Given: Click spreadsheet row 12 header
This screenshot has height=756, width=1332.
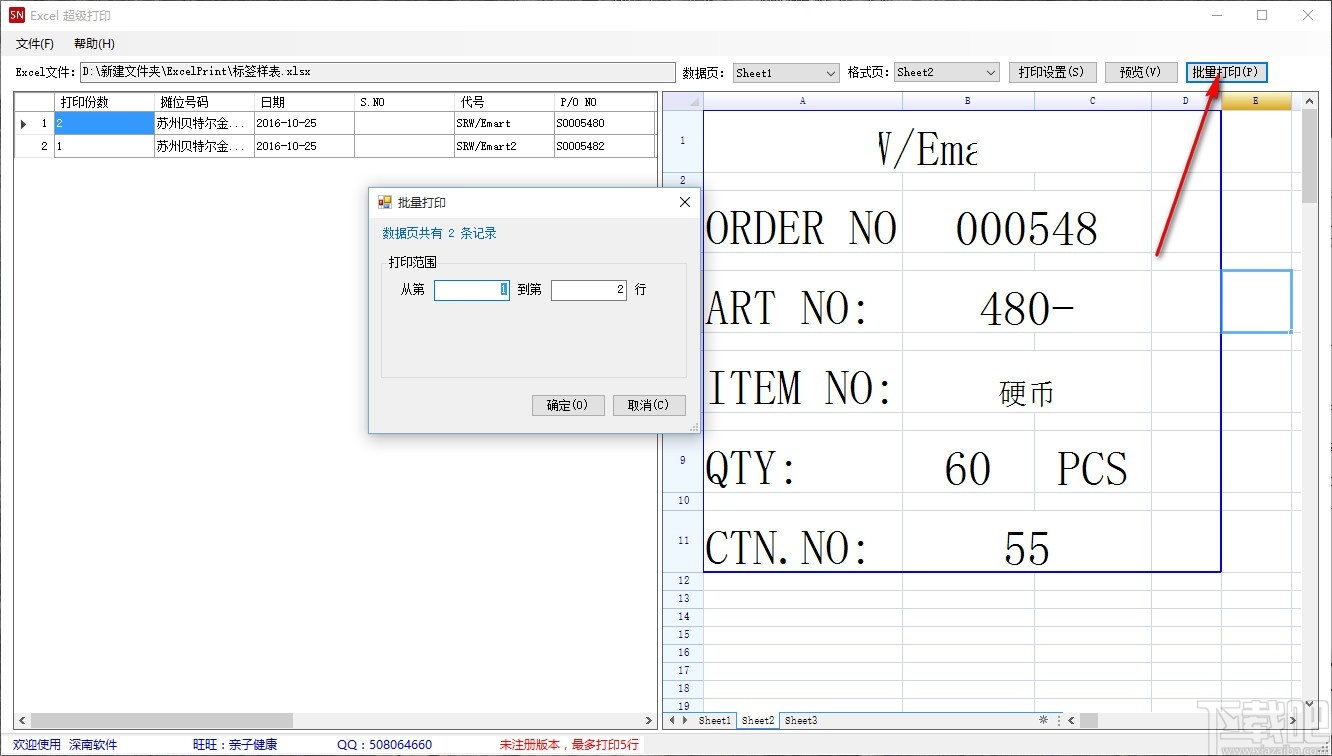Looking at the screenshot, I should (x=683, y=580).
